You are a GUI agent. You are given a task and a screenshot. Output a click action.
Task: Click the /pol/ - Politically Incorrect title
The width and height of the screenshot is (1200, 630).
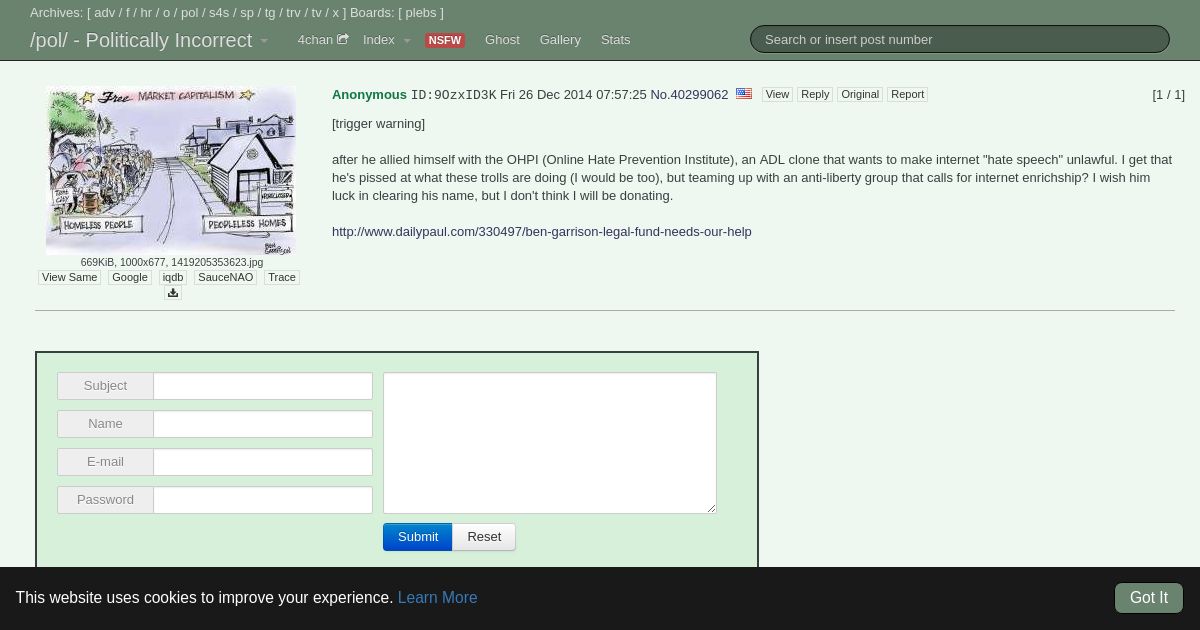tap(141, 41)
